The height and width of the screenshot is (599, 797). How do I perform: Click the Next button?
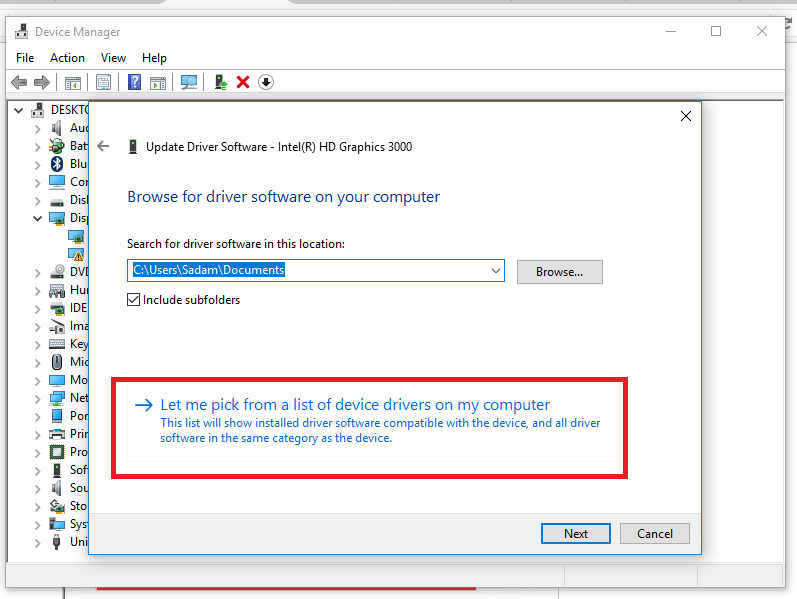576,533
